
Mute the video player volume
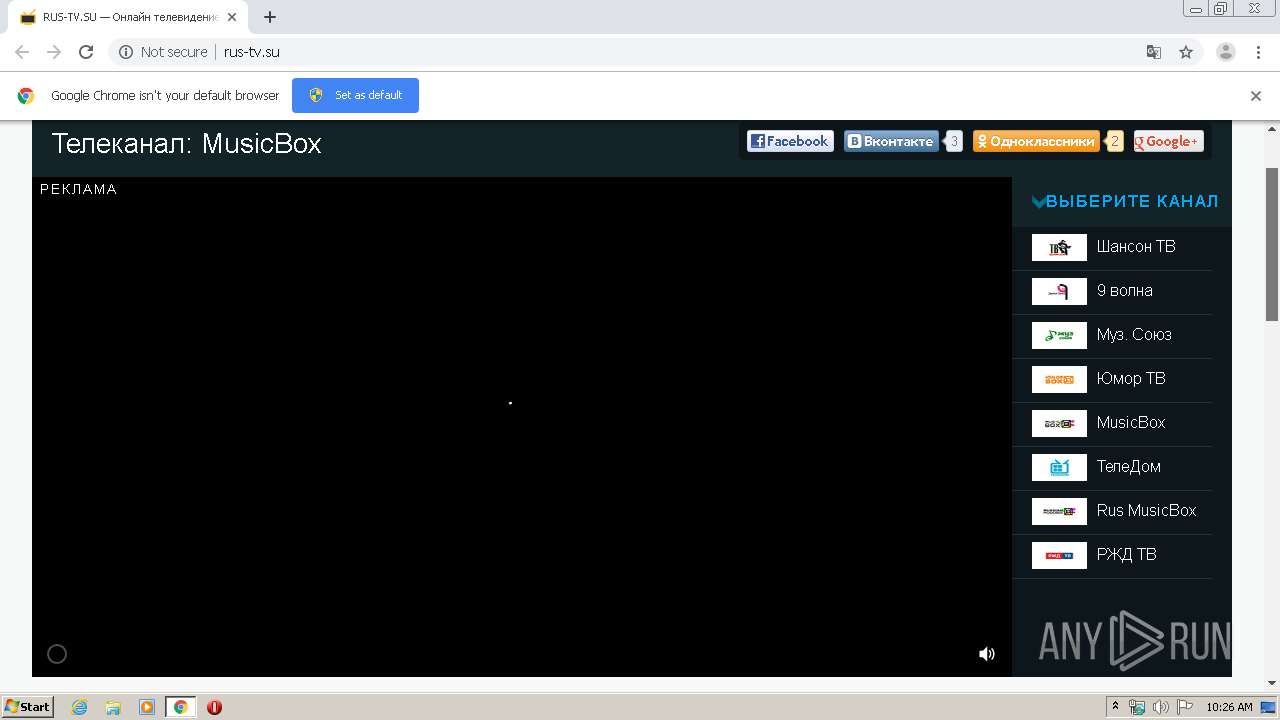987,654
